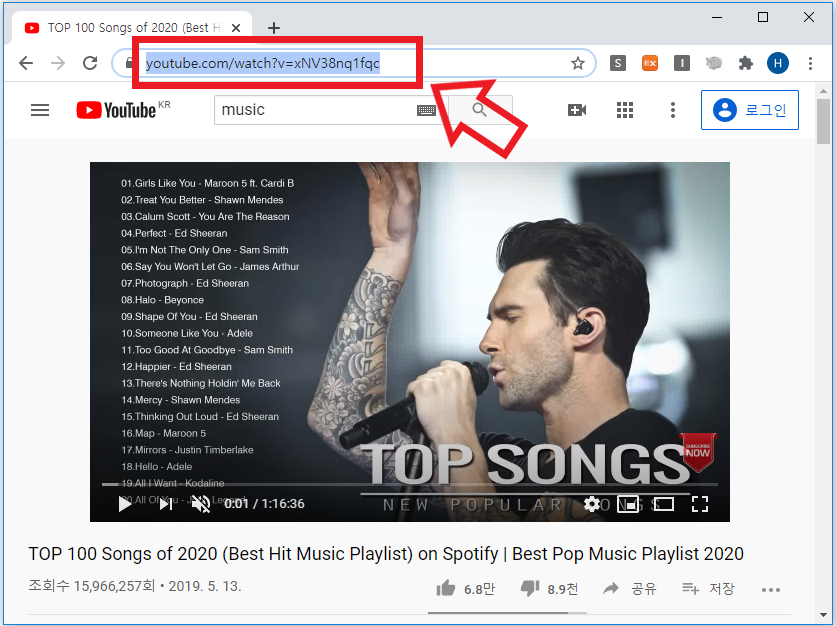Minimize the Chrome window
This screenshot has height=626, width=836.
(x=717, y=17)
